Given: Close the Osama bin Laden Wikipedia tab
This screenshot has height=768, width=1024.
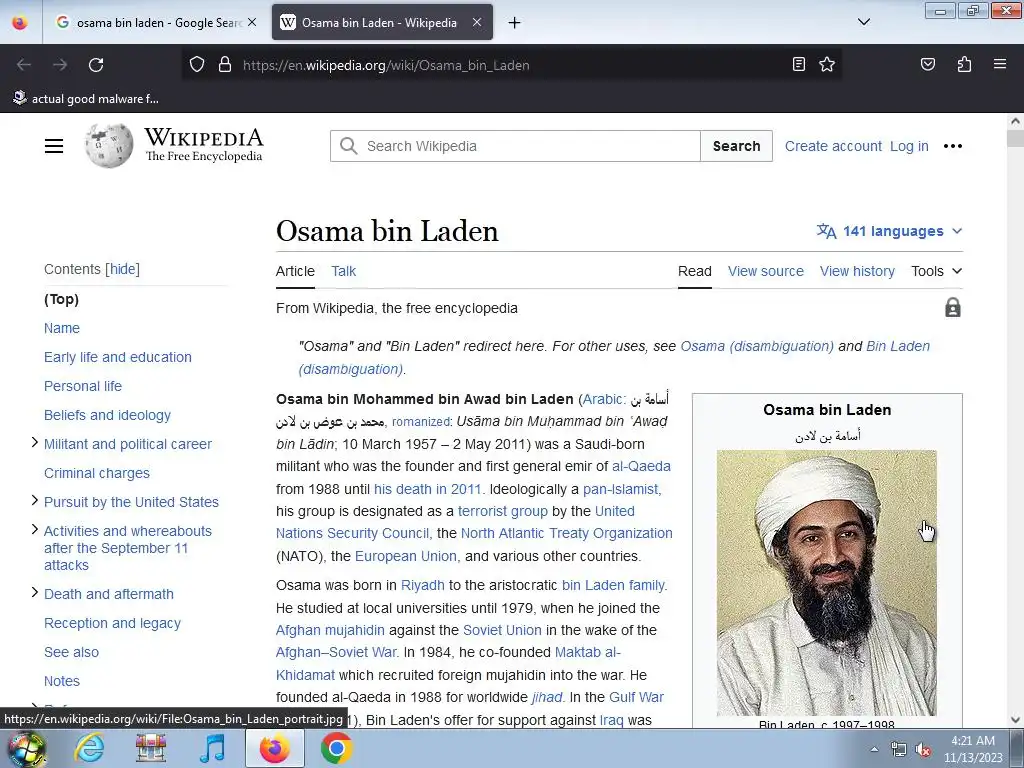Looking at the screenshot, I should (x=477, y=22).
